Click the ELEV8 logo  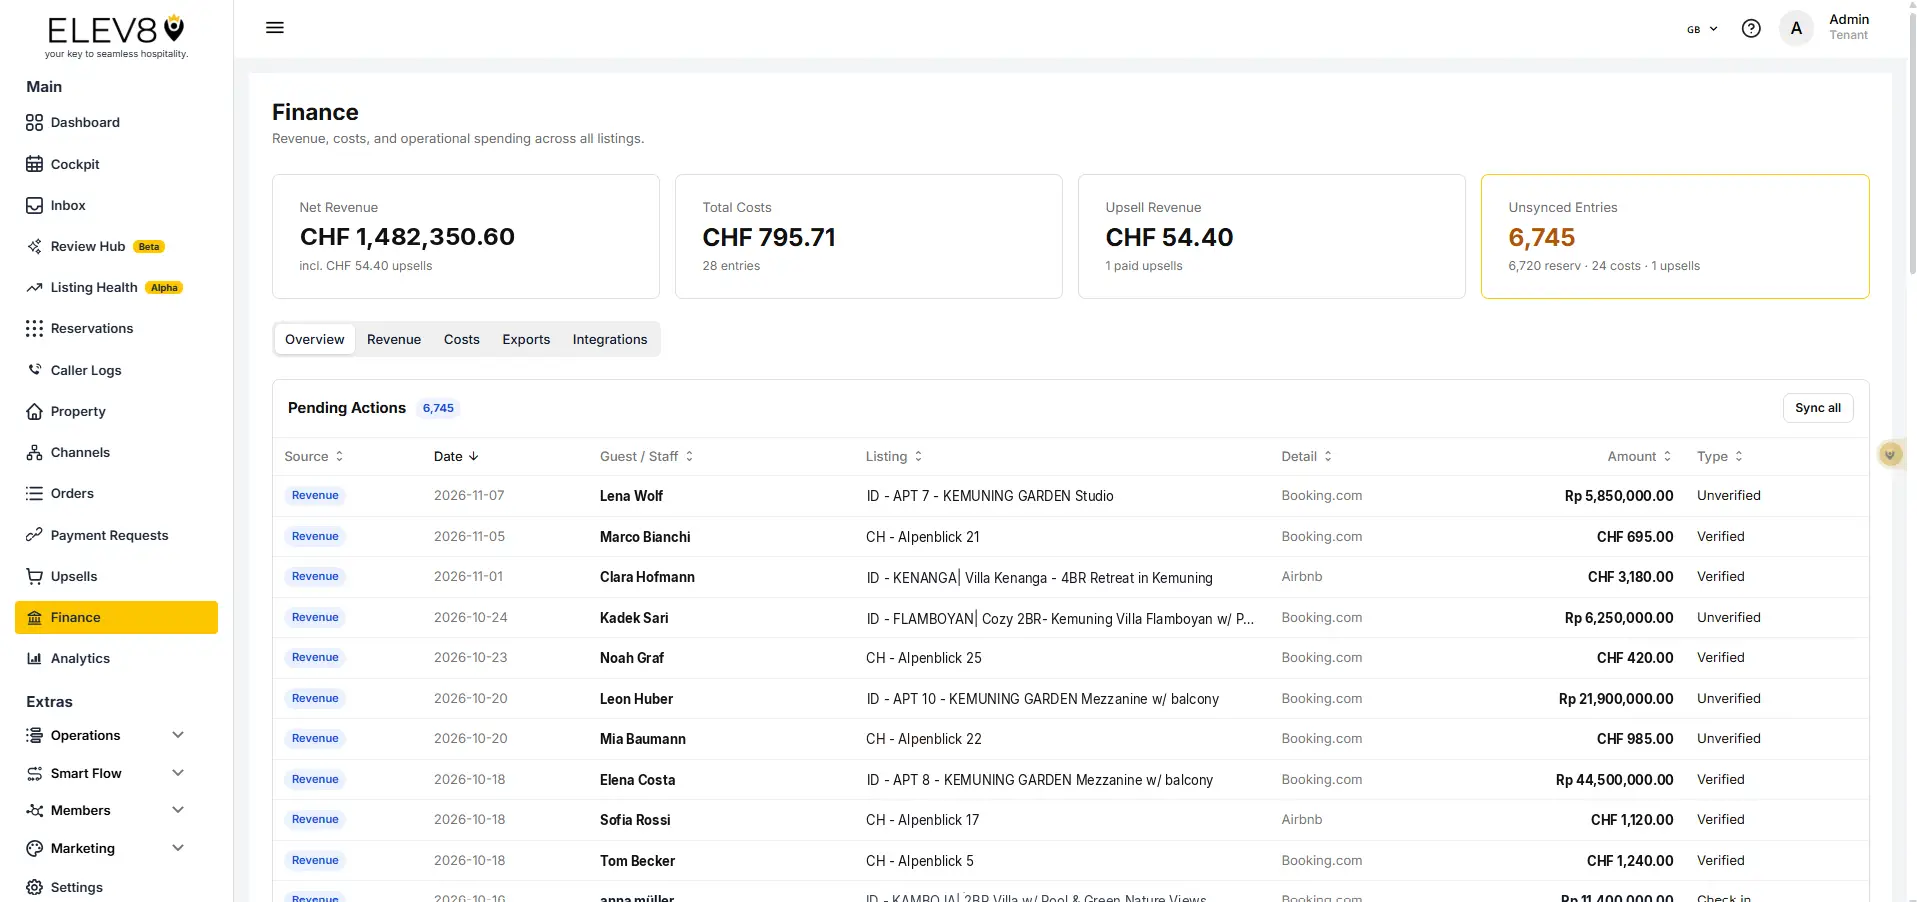pyautogui.click(x=116, y=35)
